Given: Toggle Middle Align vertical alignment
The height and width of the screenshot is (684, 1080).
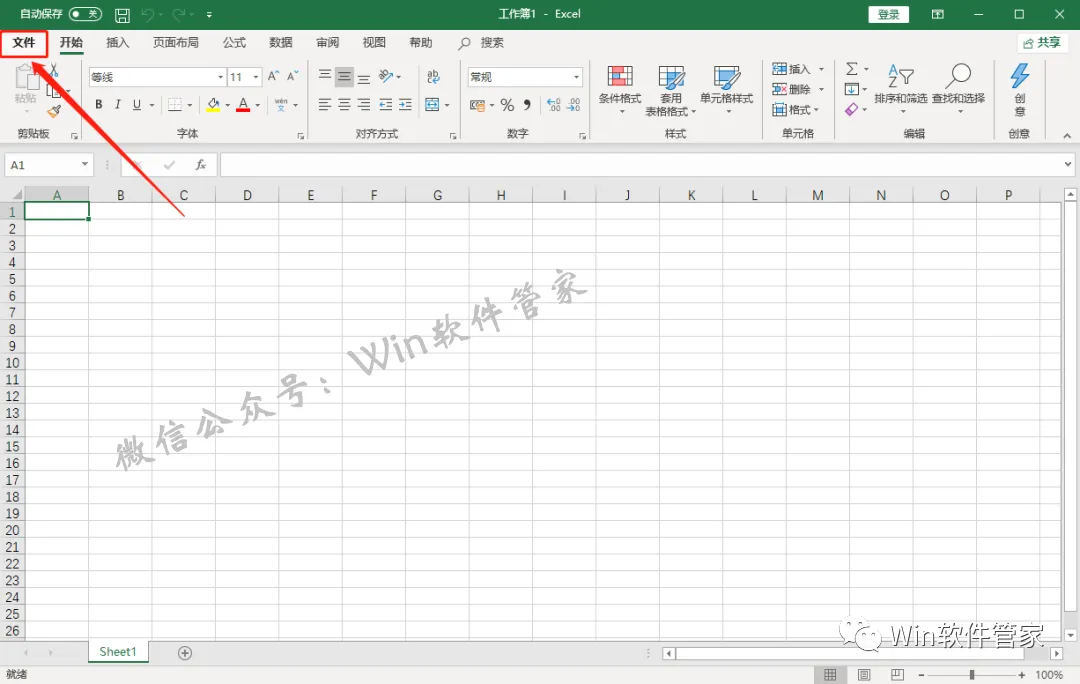Looking at the screenshot, I should tap(344, 76).
